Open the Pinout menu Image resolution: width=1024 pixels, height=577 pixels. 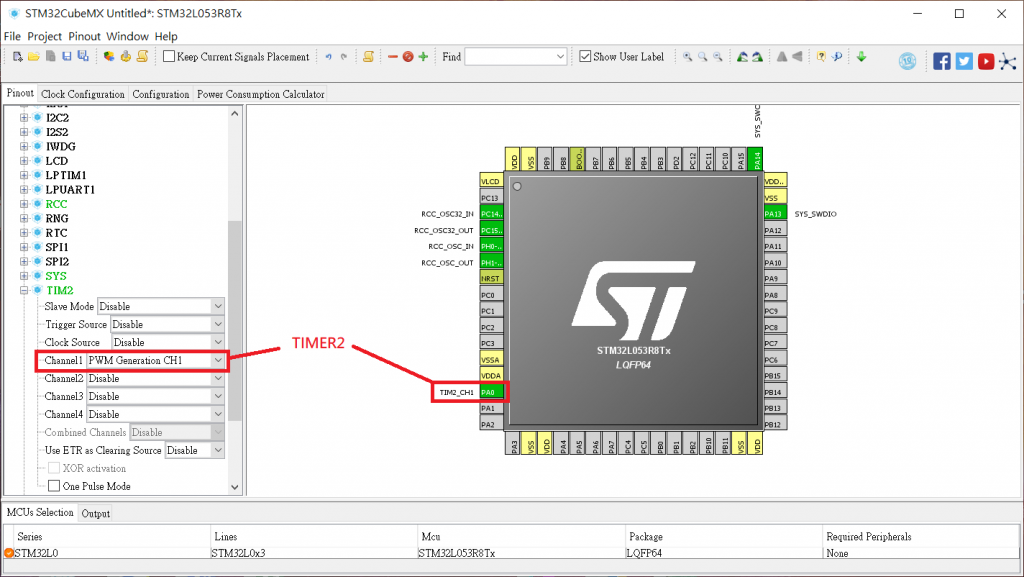click(84, 37)
